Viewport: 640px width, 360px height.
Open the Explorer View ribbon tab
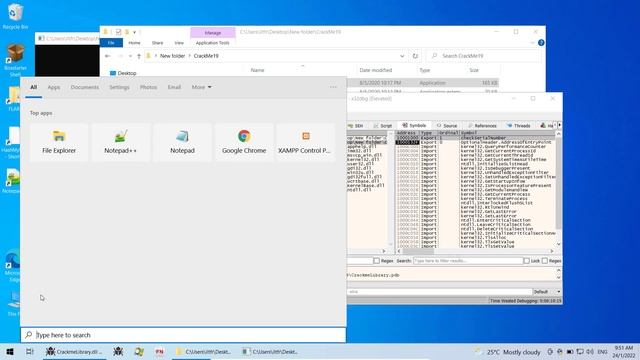179,43
